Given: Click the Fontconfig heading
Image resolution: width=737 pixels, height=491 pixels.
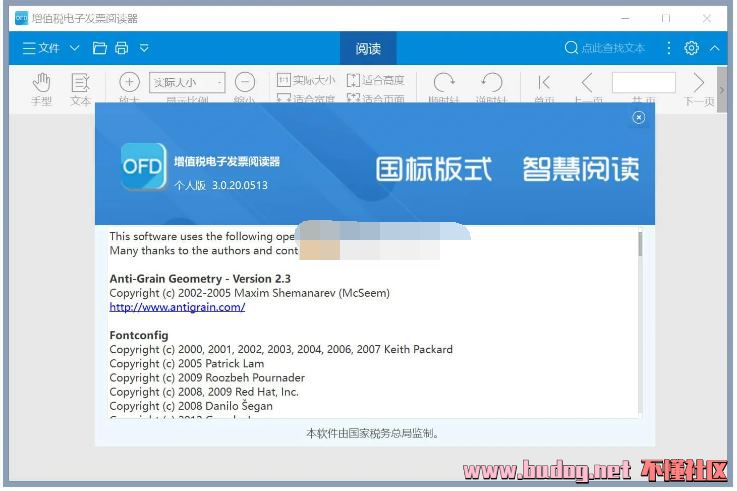Looking at the screenshot, I should pyautogui.click(x=139, y=335).
